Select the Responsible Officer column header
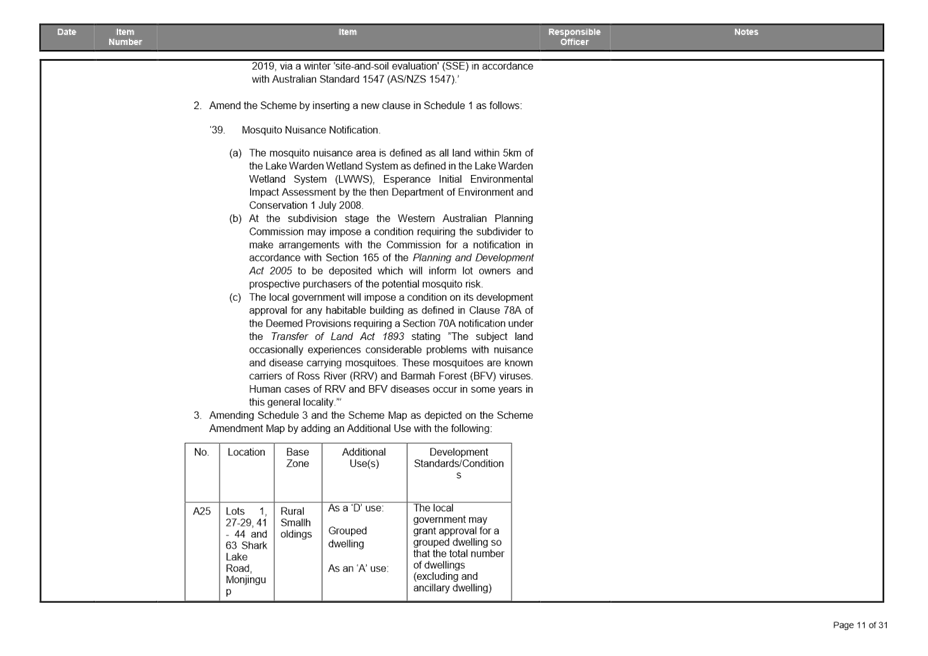The image size is (928, 656). 574,37
